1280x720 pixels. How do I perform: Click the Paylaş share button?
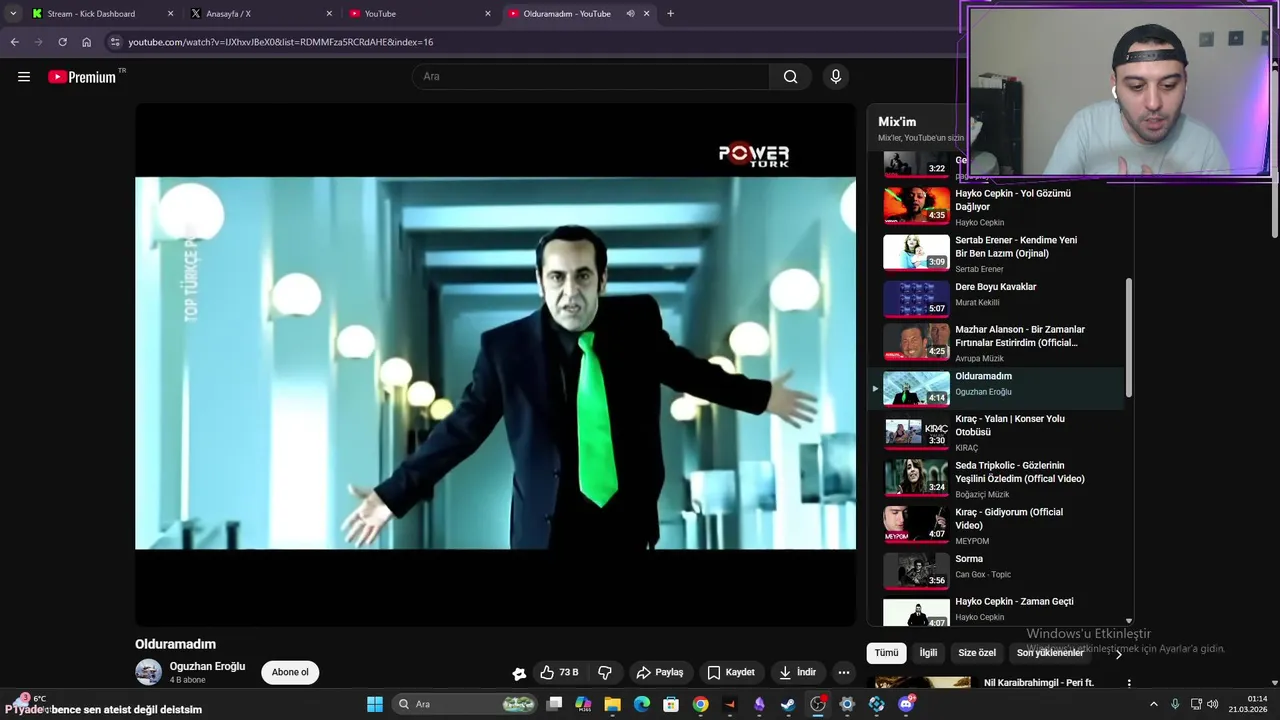click(x=660, y=672)
